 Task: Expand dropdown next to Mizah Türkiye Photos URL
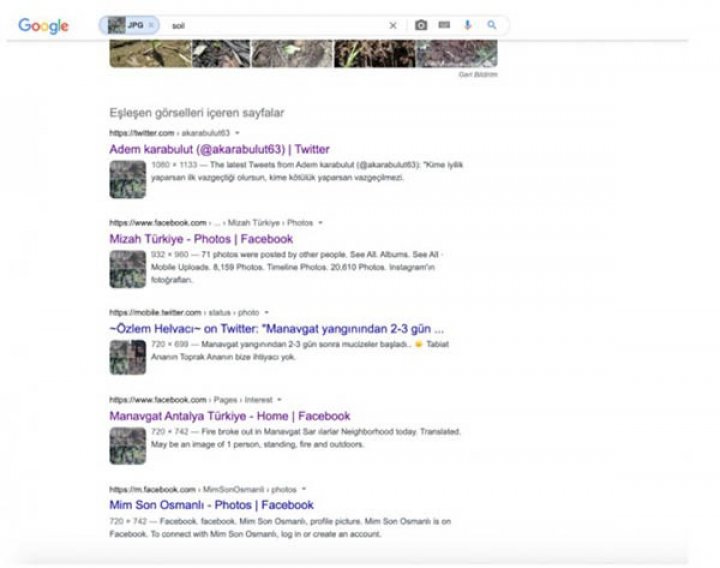click(x=321, y=223)
